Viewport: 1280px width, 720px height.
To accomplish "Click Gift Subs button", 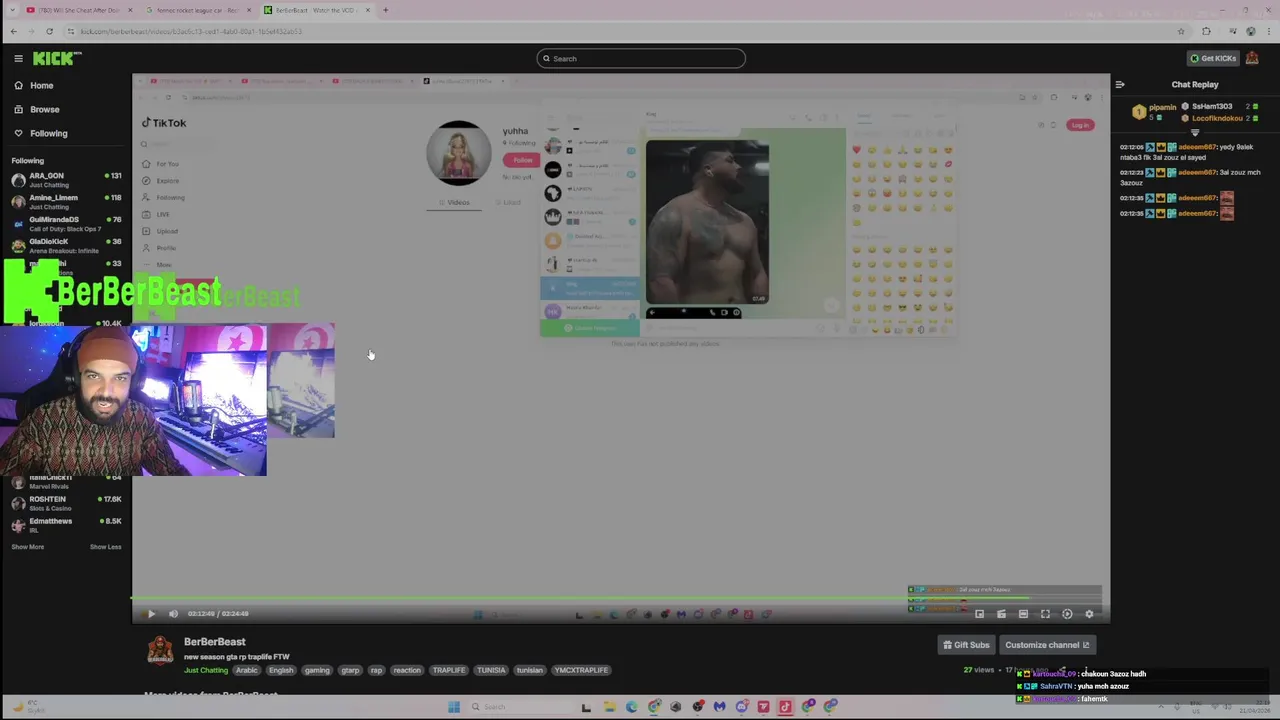I will [x=966, y=645].
